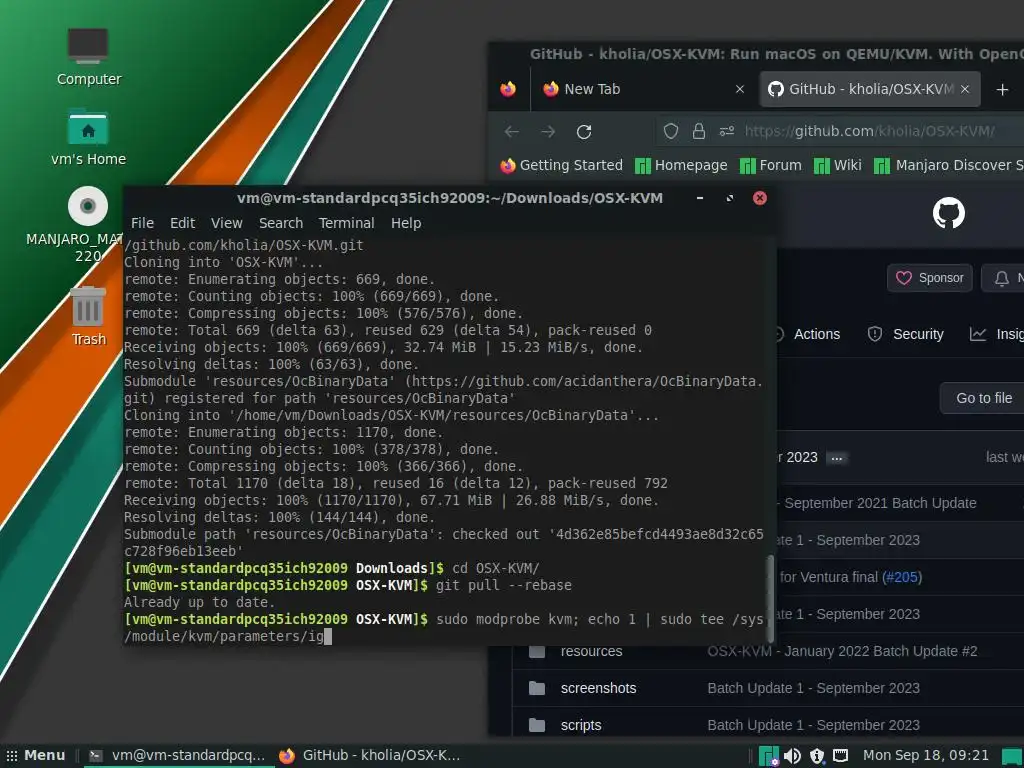Open terminal Search menu
The width and height of the screenshot is (1024, 768).
(281, 223)
